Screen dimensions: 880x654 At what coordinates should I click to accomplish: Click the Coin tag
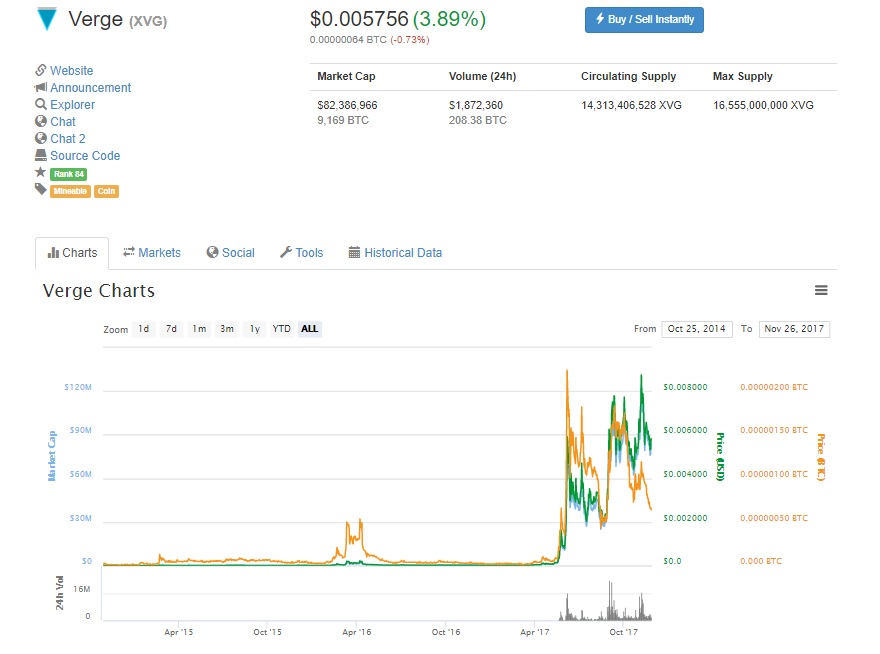point(106,191)
